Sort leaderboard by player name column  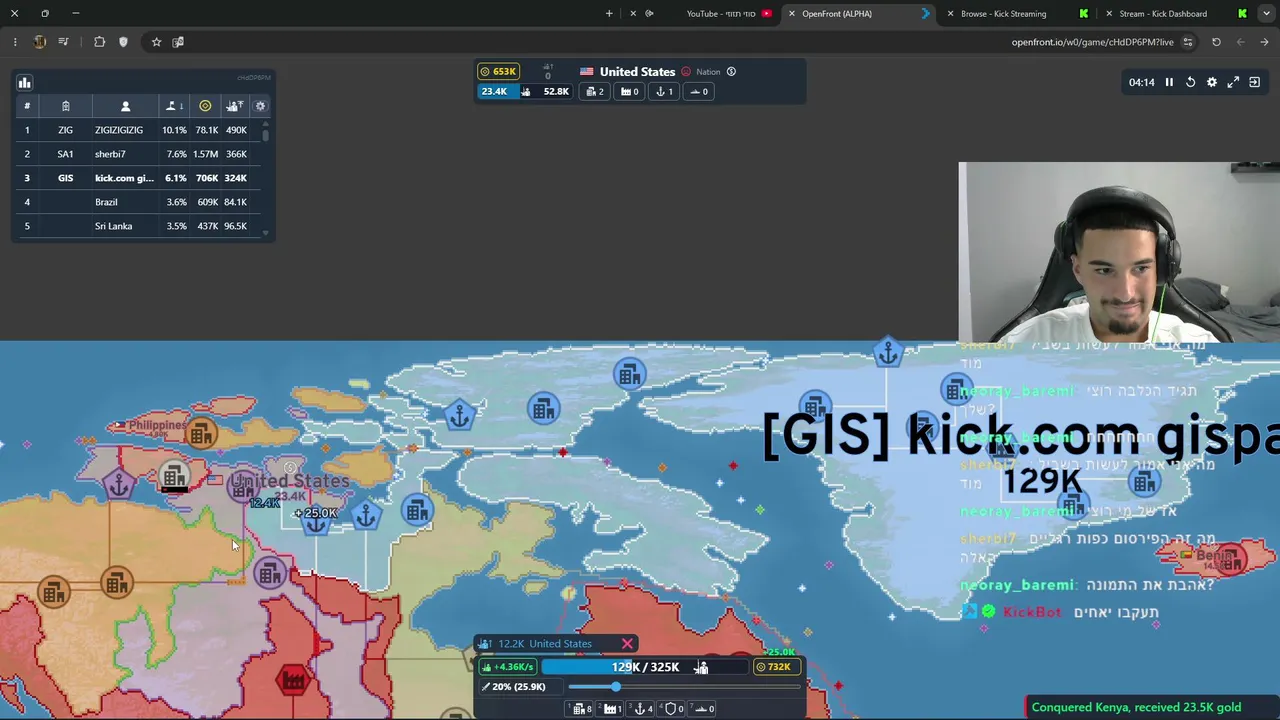[x=125, y=106]
